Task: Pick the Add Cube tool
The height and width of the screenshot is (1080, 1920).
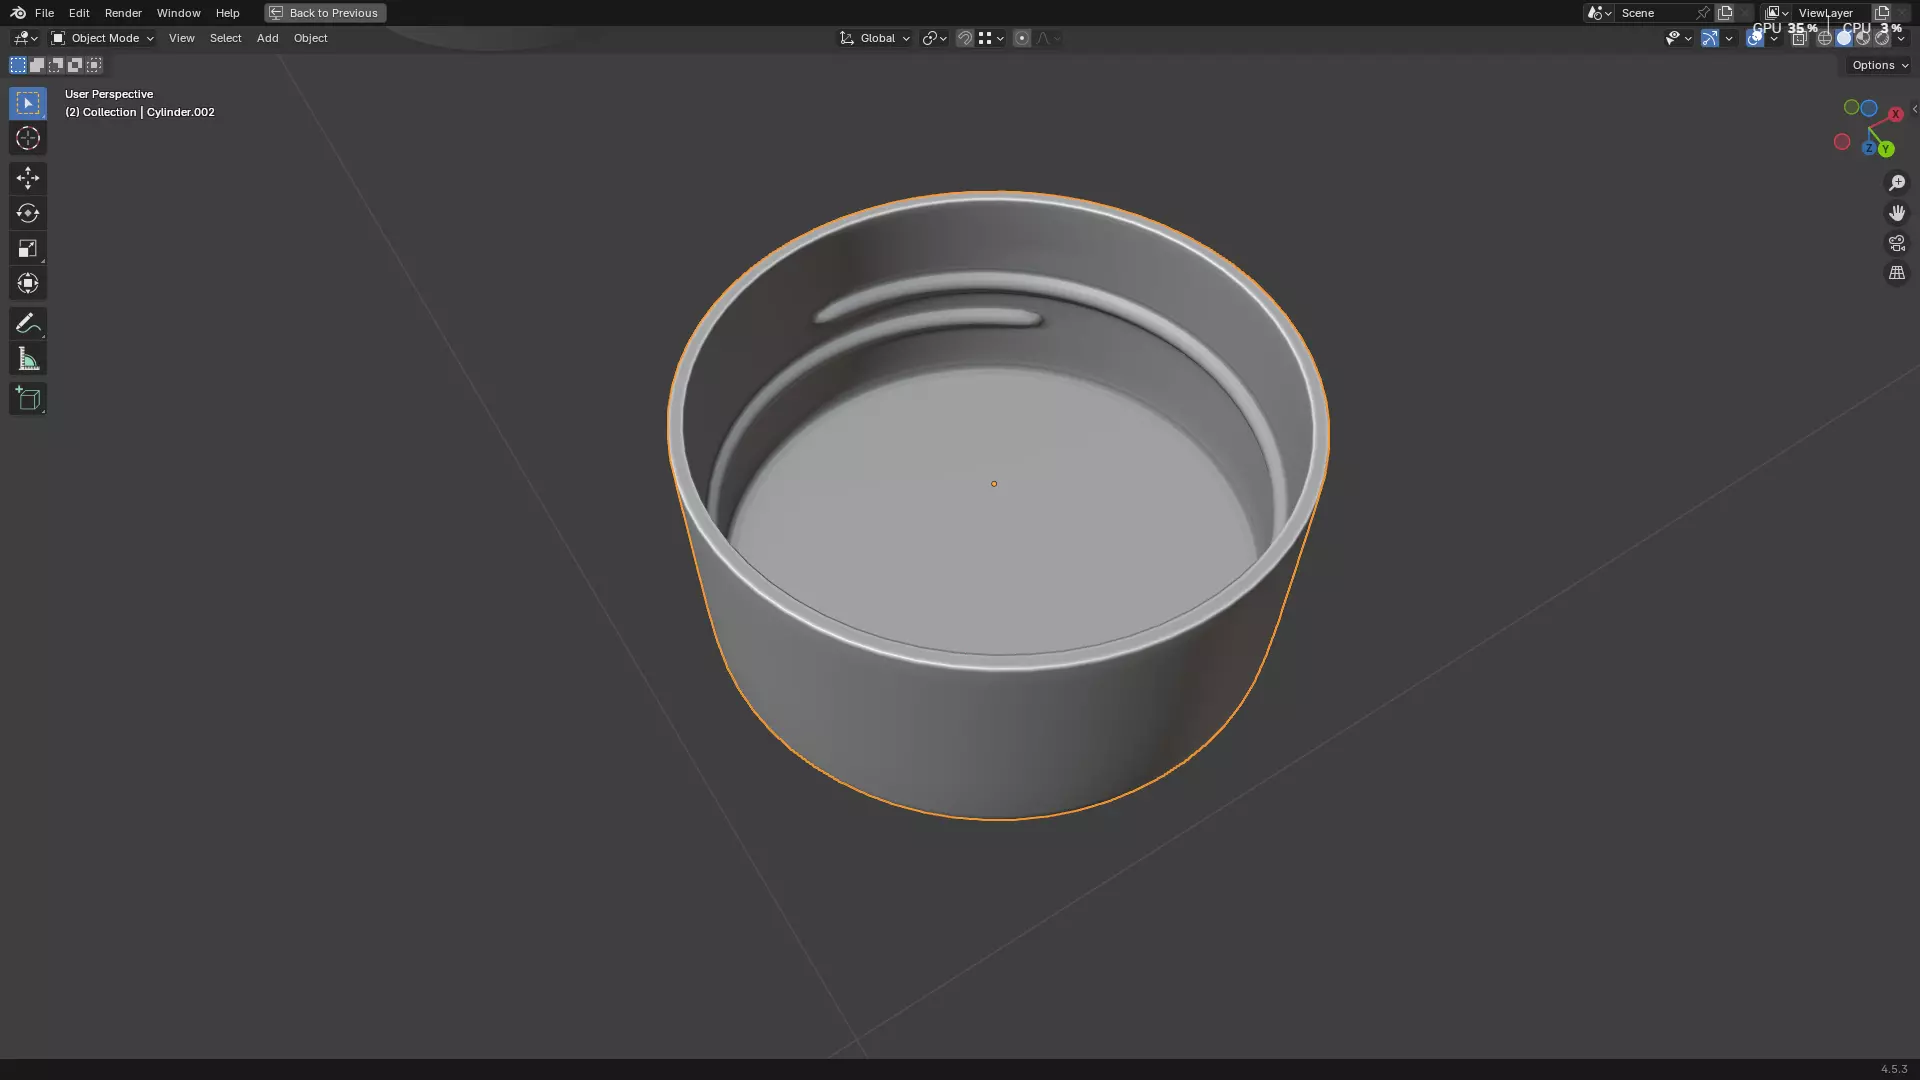Action: (27, 399)
